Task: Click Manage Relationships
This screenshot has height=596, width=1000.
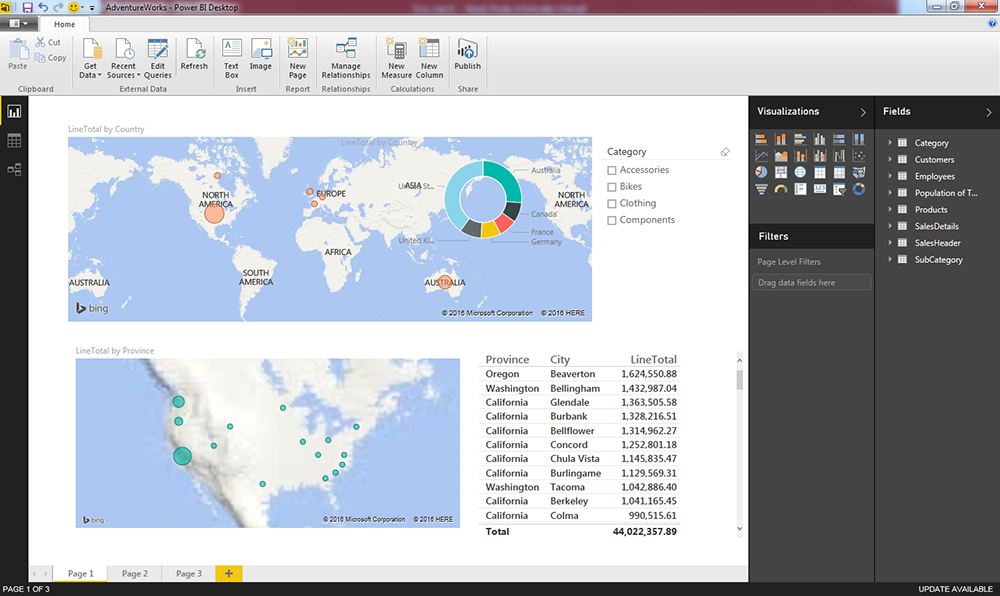Action: click(x=346, y=59)
